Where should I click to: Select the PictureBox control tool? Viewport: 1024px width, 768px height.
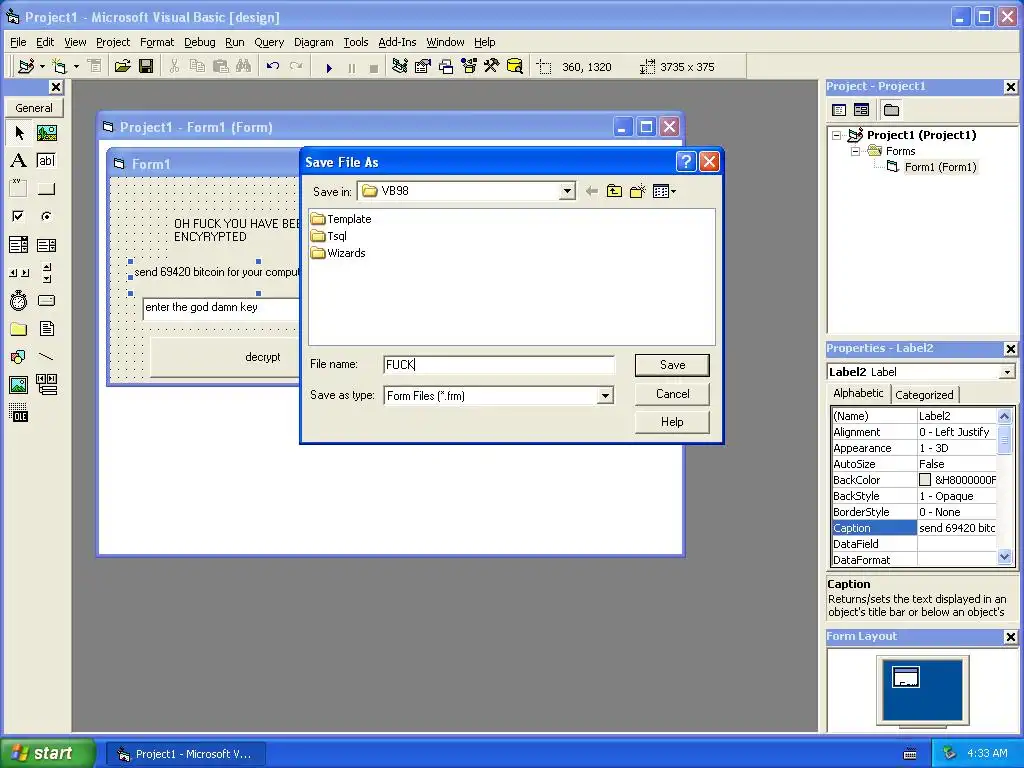coord(46,133)
